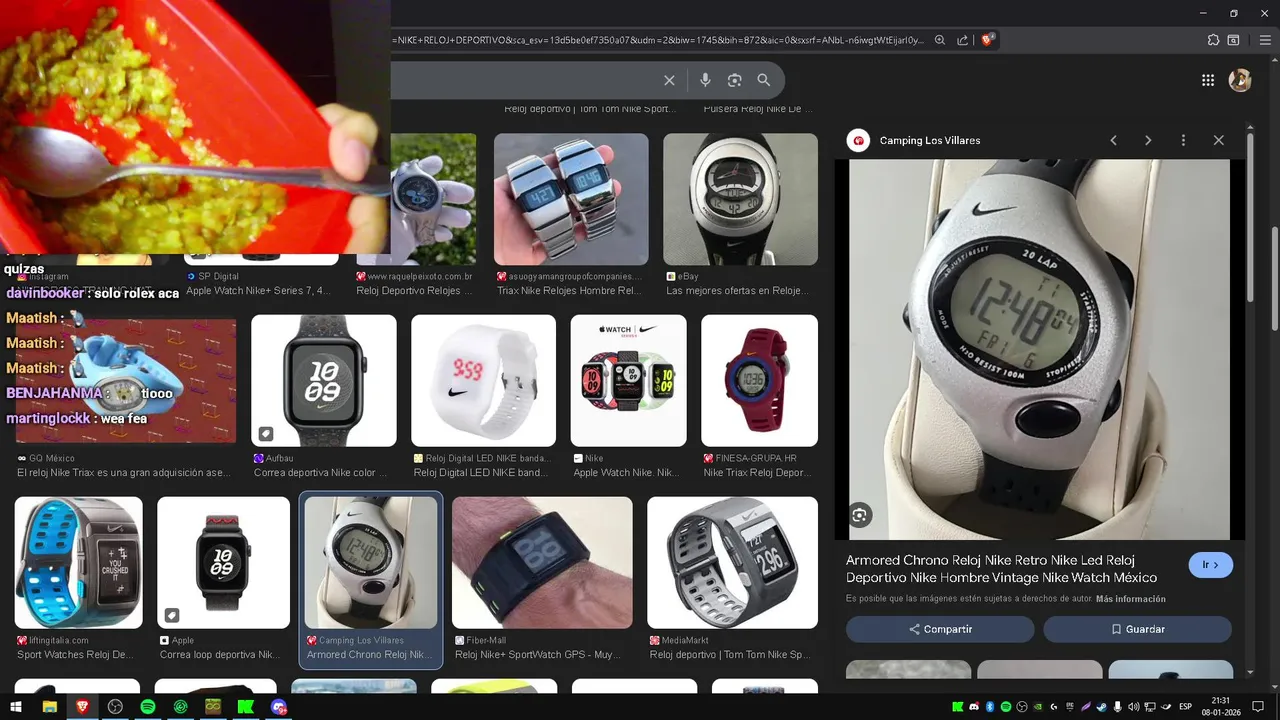Open Brave Shields icon
This screenshot has height=720, width=1280.
987,40
